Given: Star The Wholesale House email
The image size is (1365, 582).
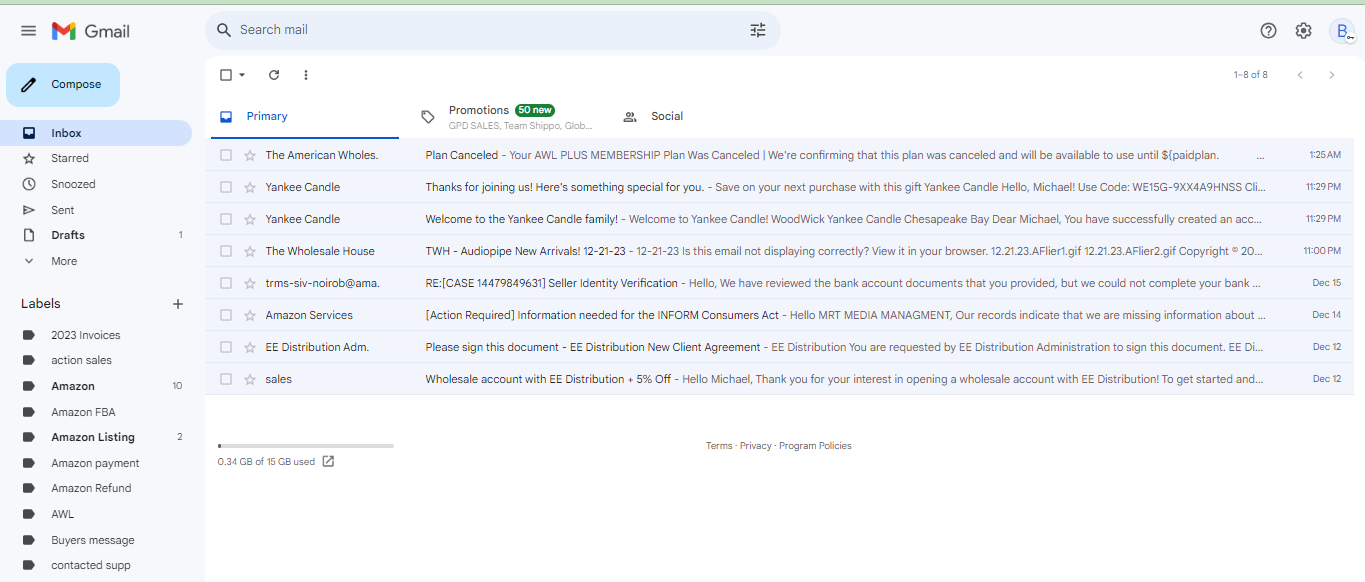Looking at the screenshot, I should (250, 251).
